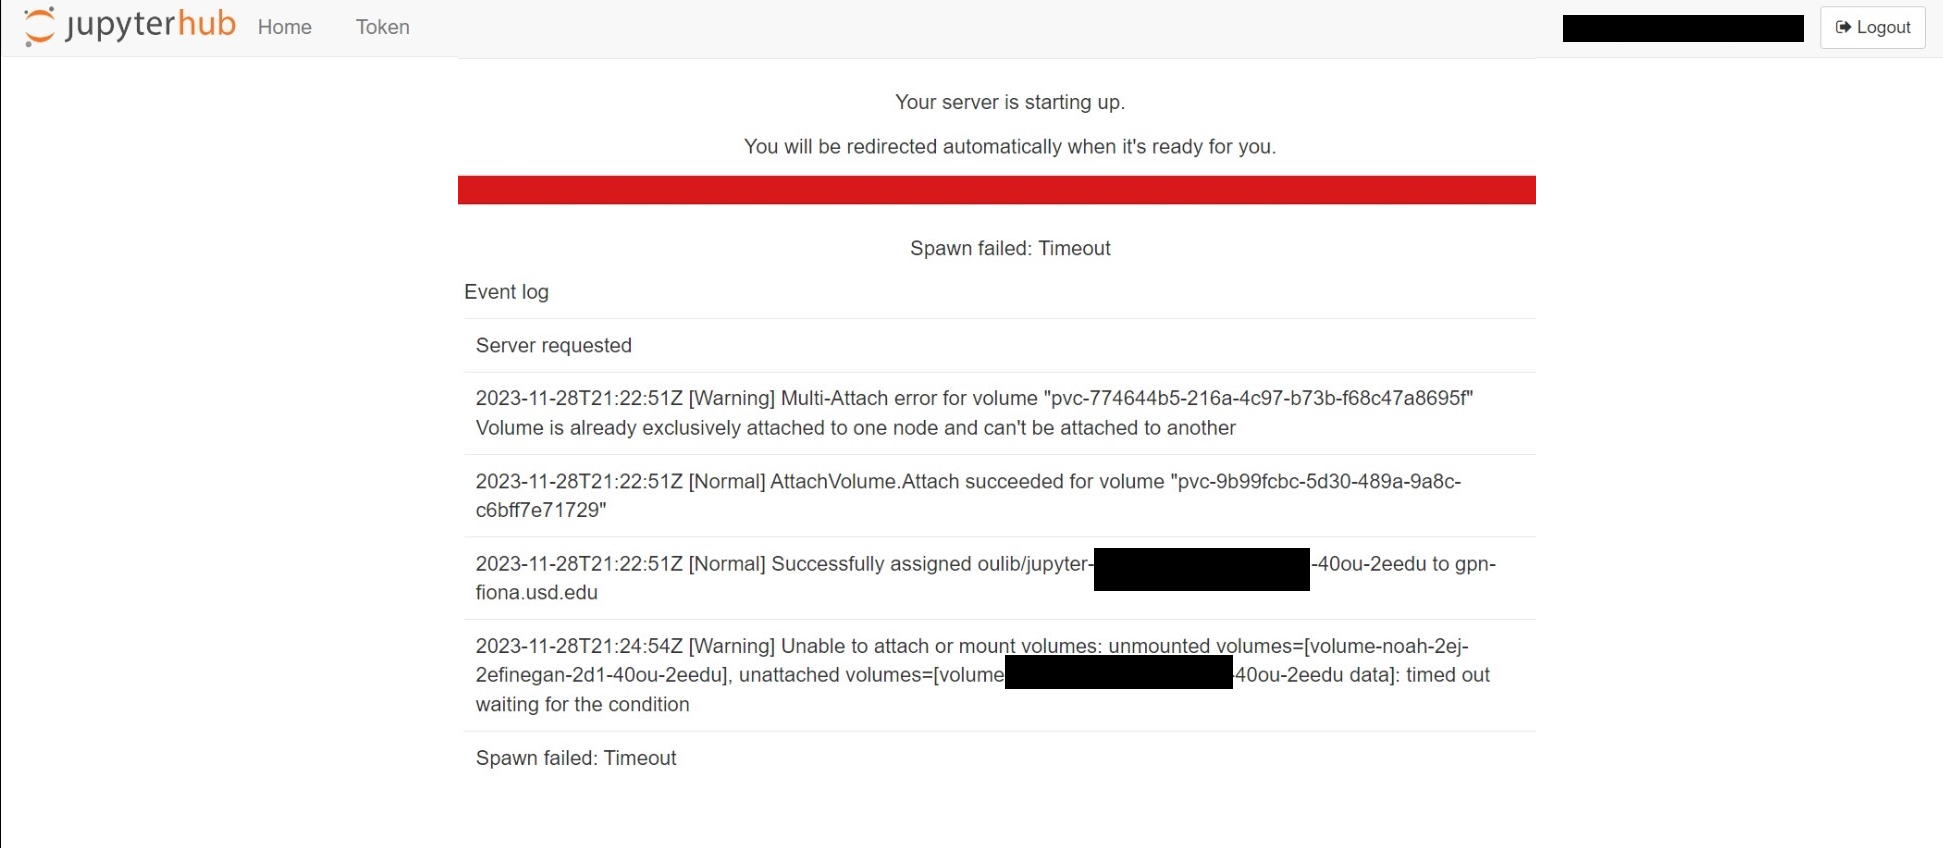
Task: Click the last 'Spawn failed: Timeout' log entry
Action: click(576, 758)
